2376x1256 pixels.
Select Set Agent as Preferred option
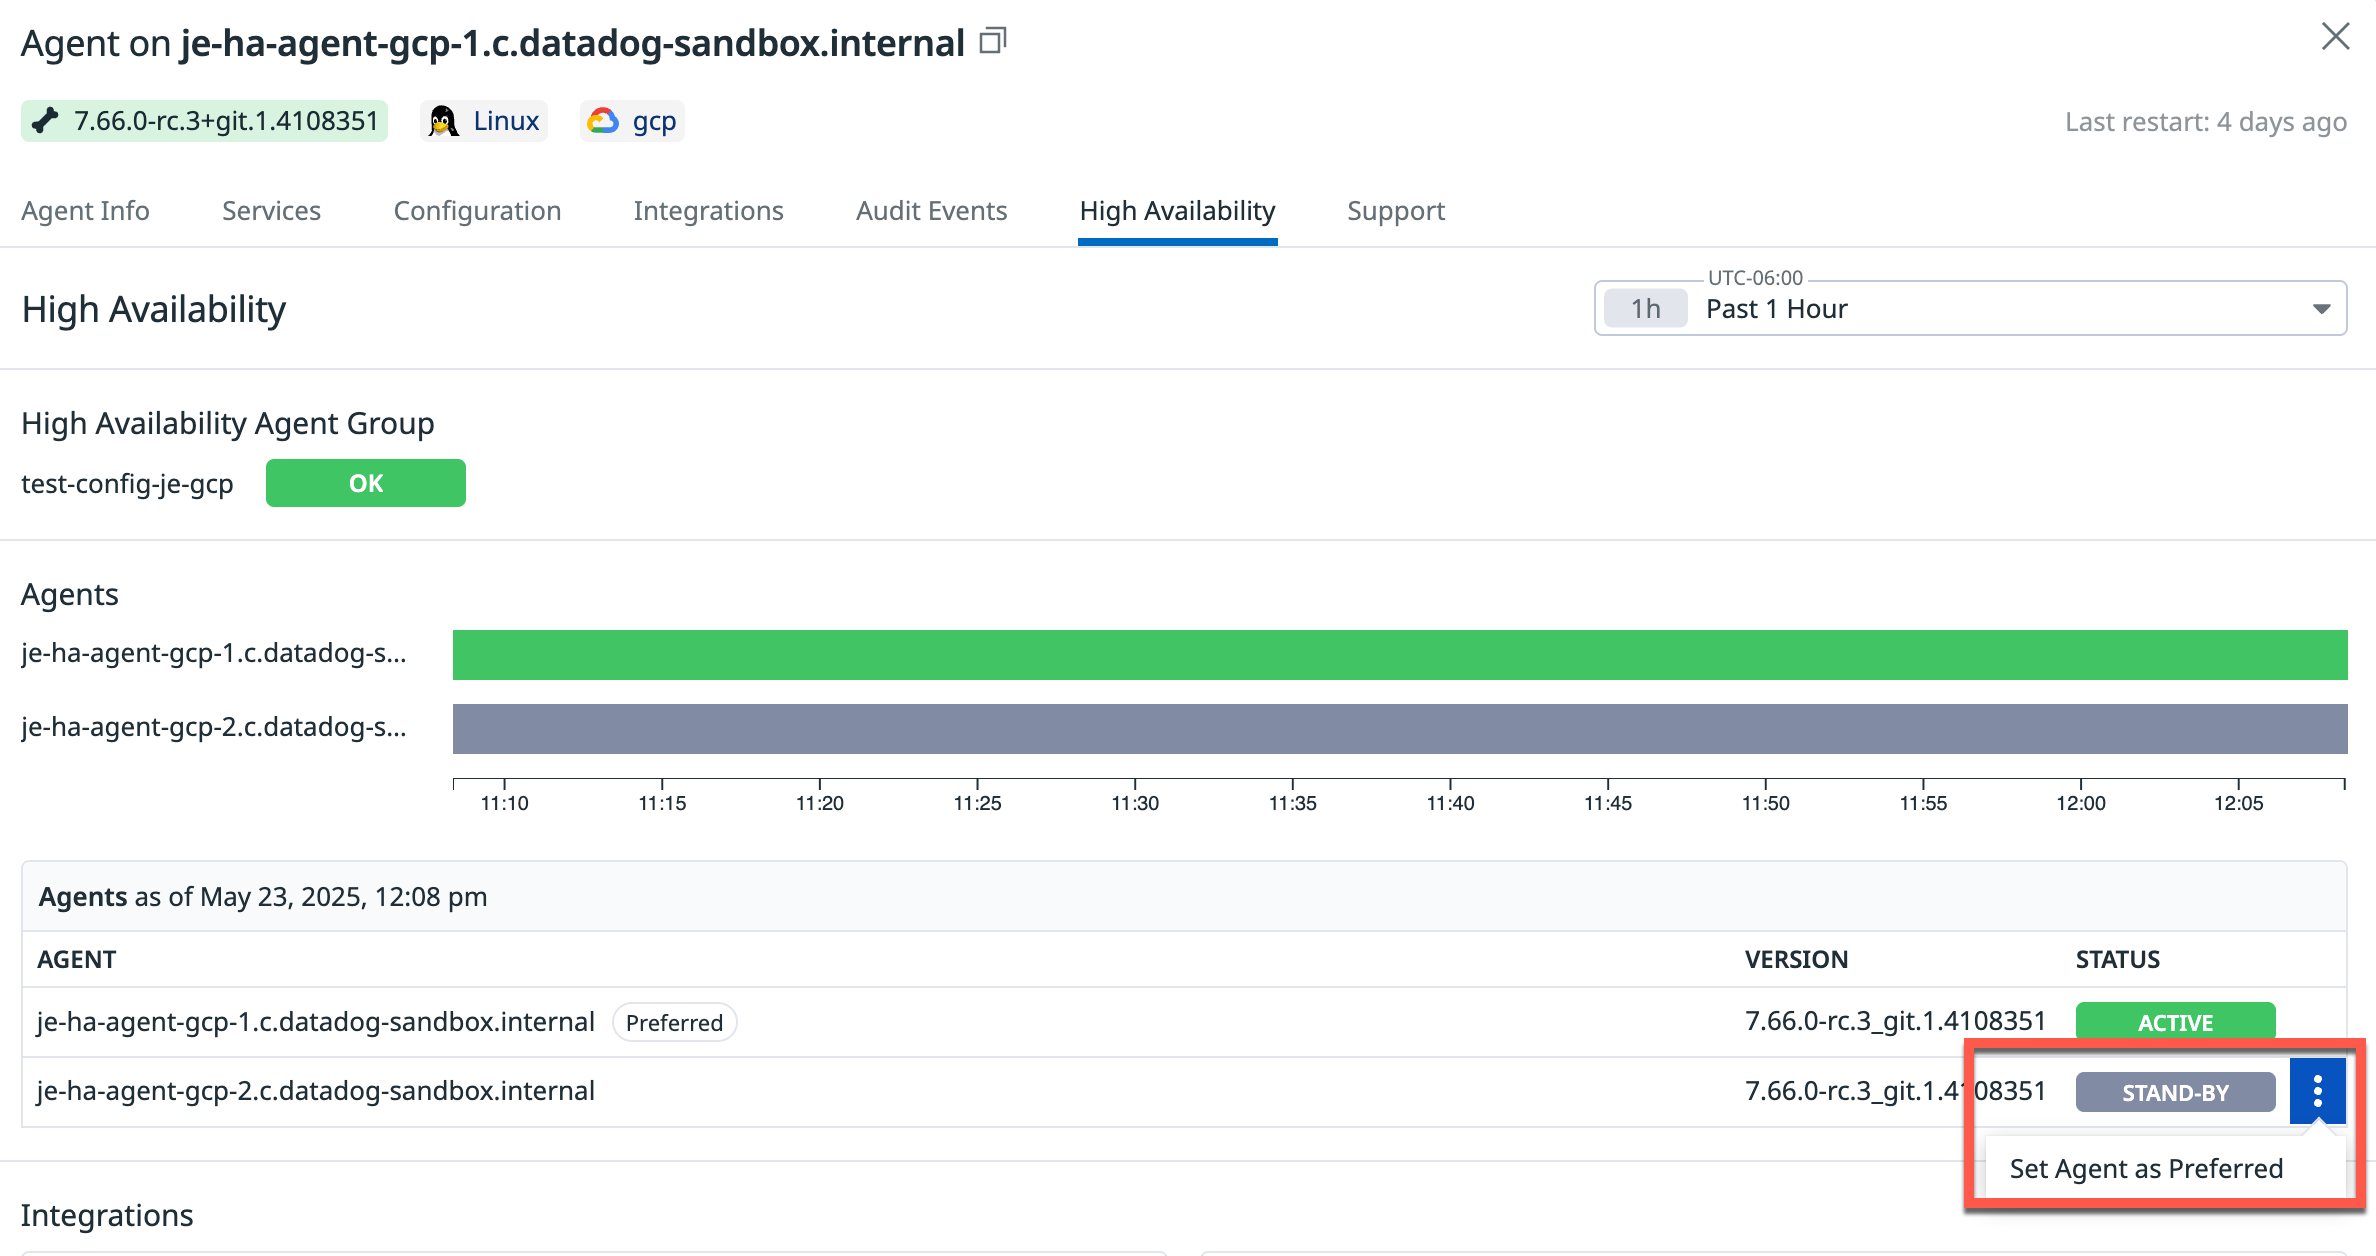[x=2146, y=1168]
